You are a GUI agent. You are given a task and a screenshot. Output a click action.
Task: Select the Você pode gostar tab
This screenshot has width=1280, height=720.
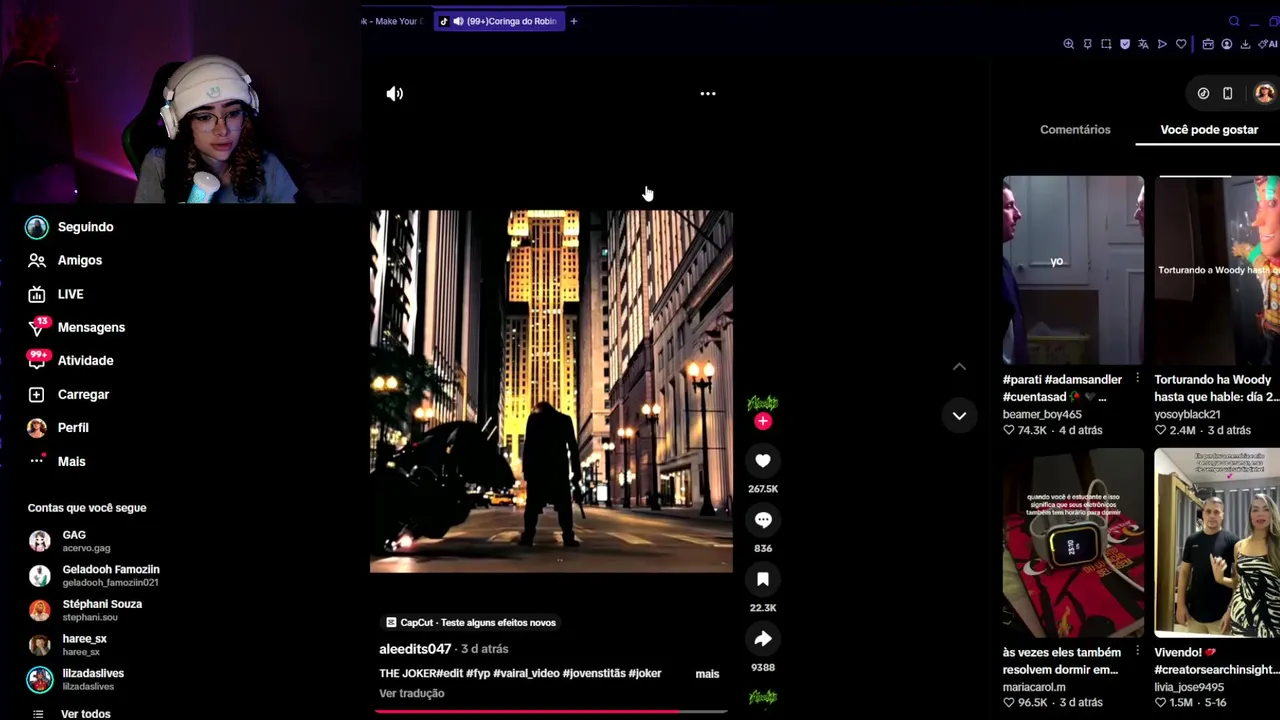click(1209, 130)
